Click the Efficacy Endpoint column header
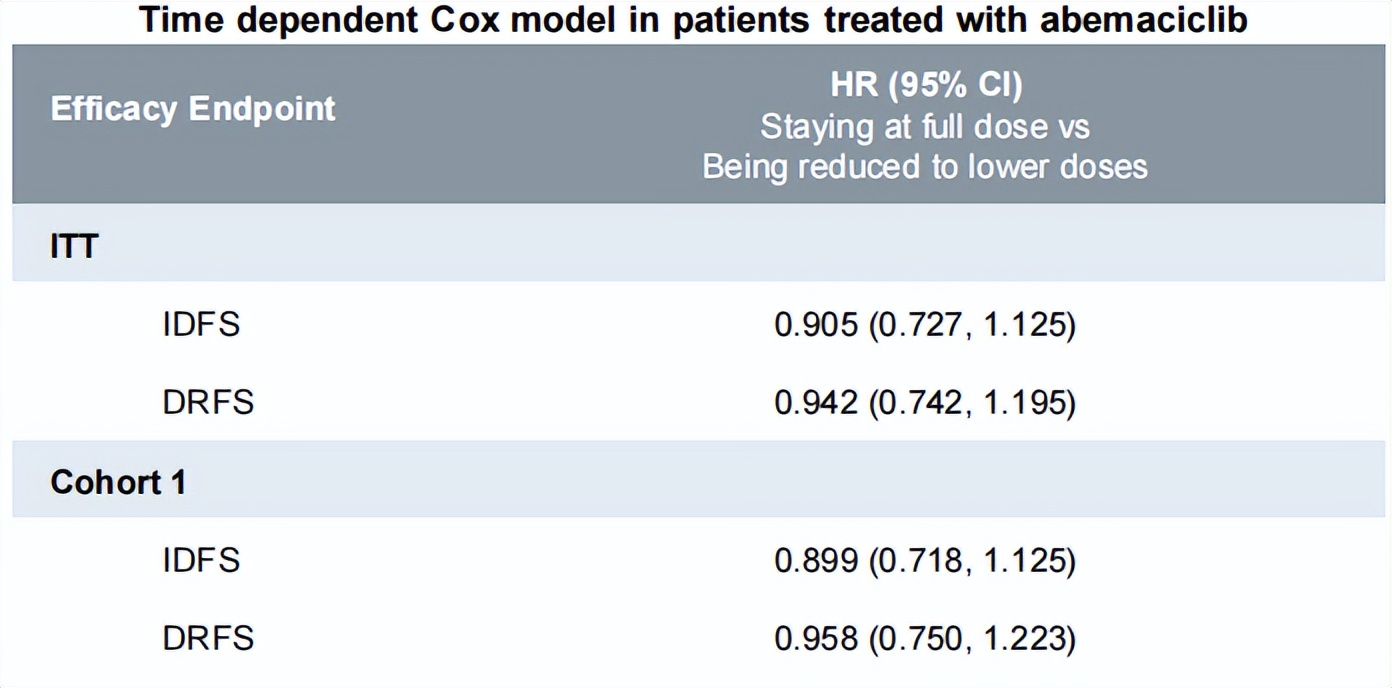The width and height of the screenshot is (1392, 688). click(x=193, y=109)
